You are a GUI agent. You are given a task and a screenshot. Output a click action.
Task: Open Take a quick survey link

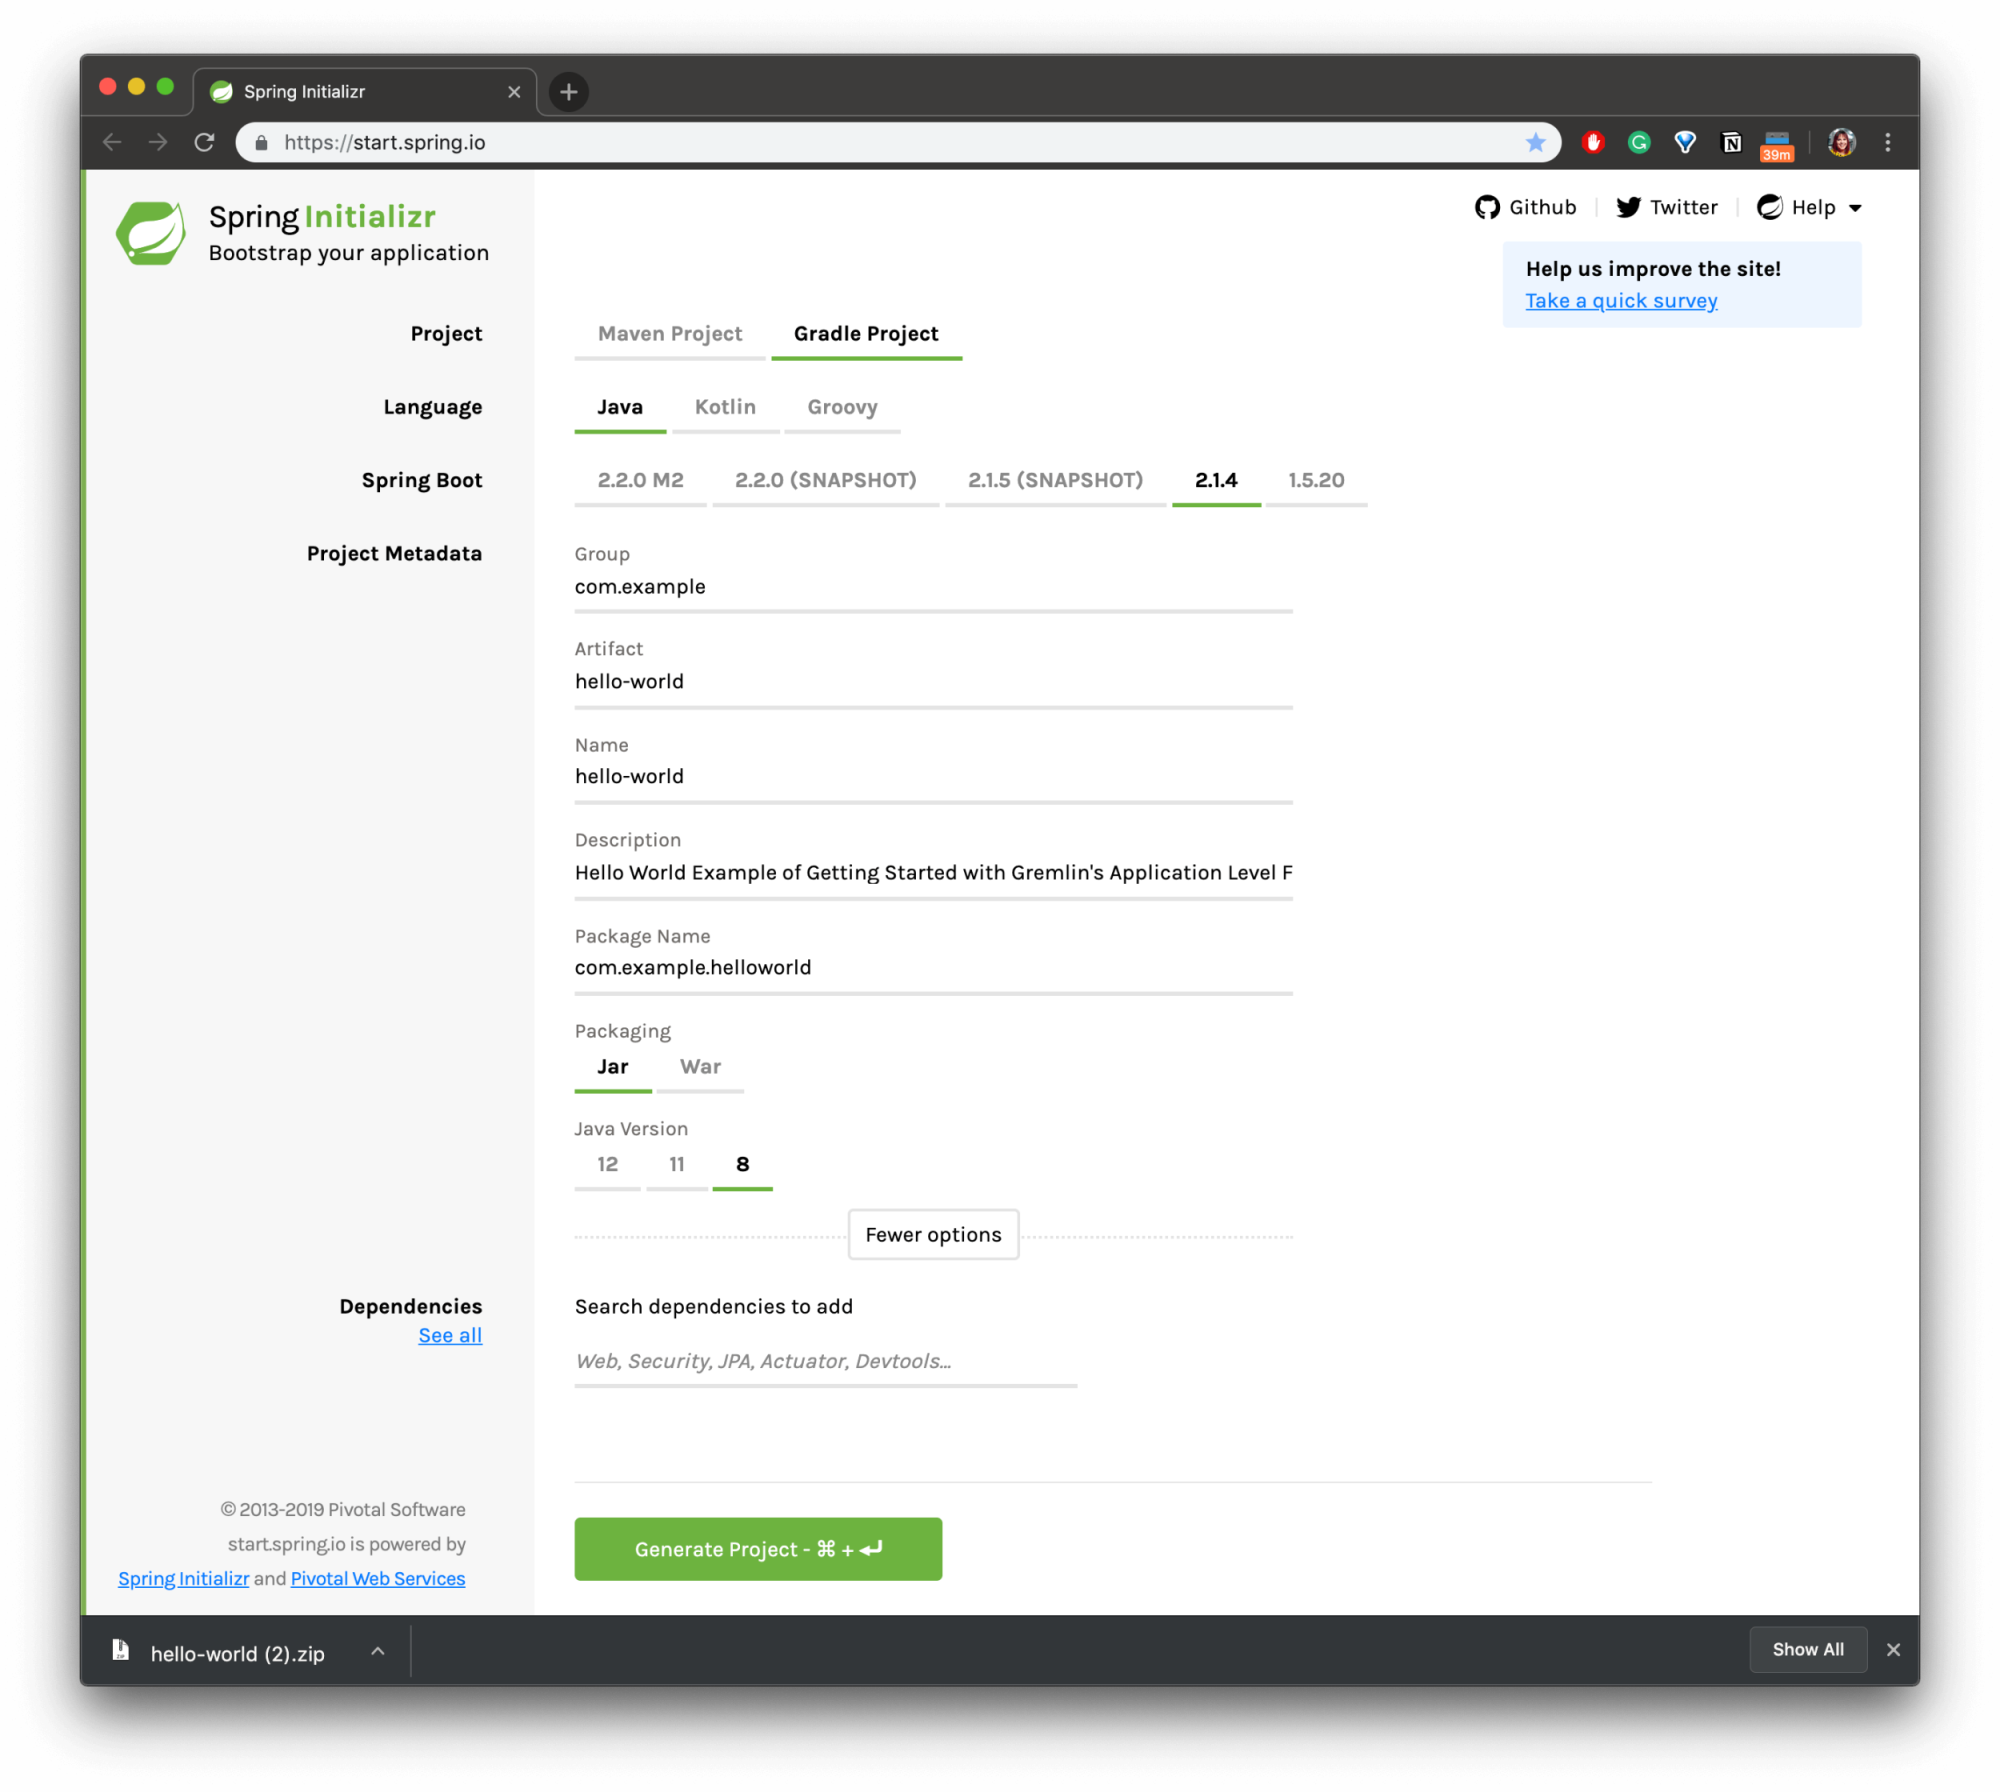(1622, 301)
